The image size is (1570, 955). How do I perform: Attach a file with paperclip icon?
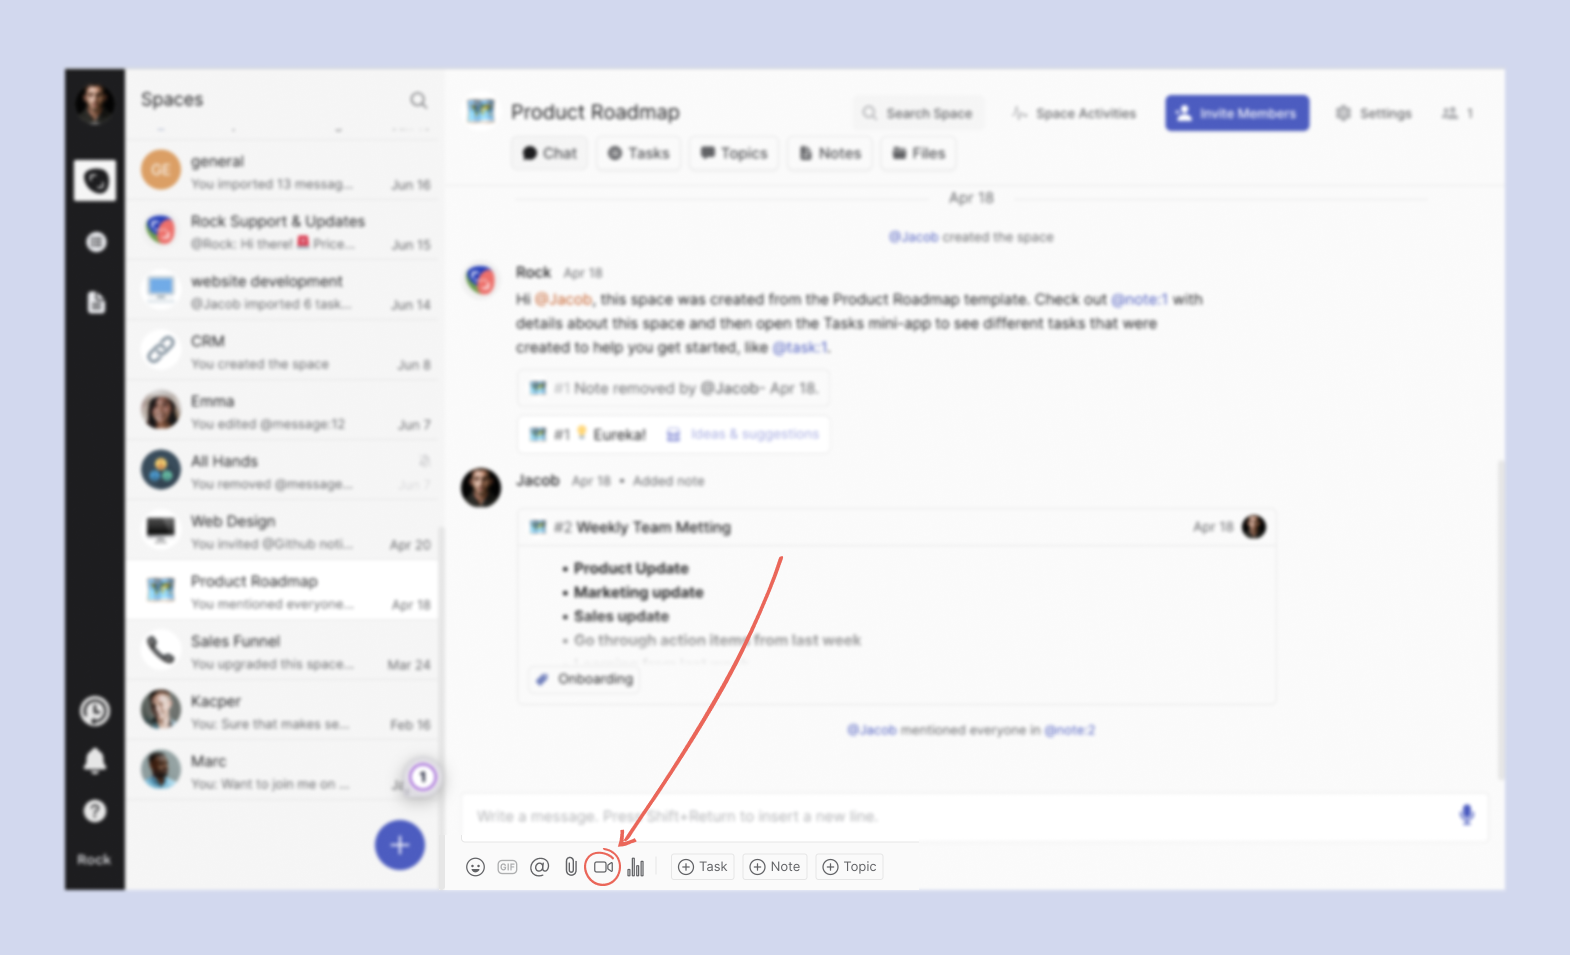[x=571, y=867]
